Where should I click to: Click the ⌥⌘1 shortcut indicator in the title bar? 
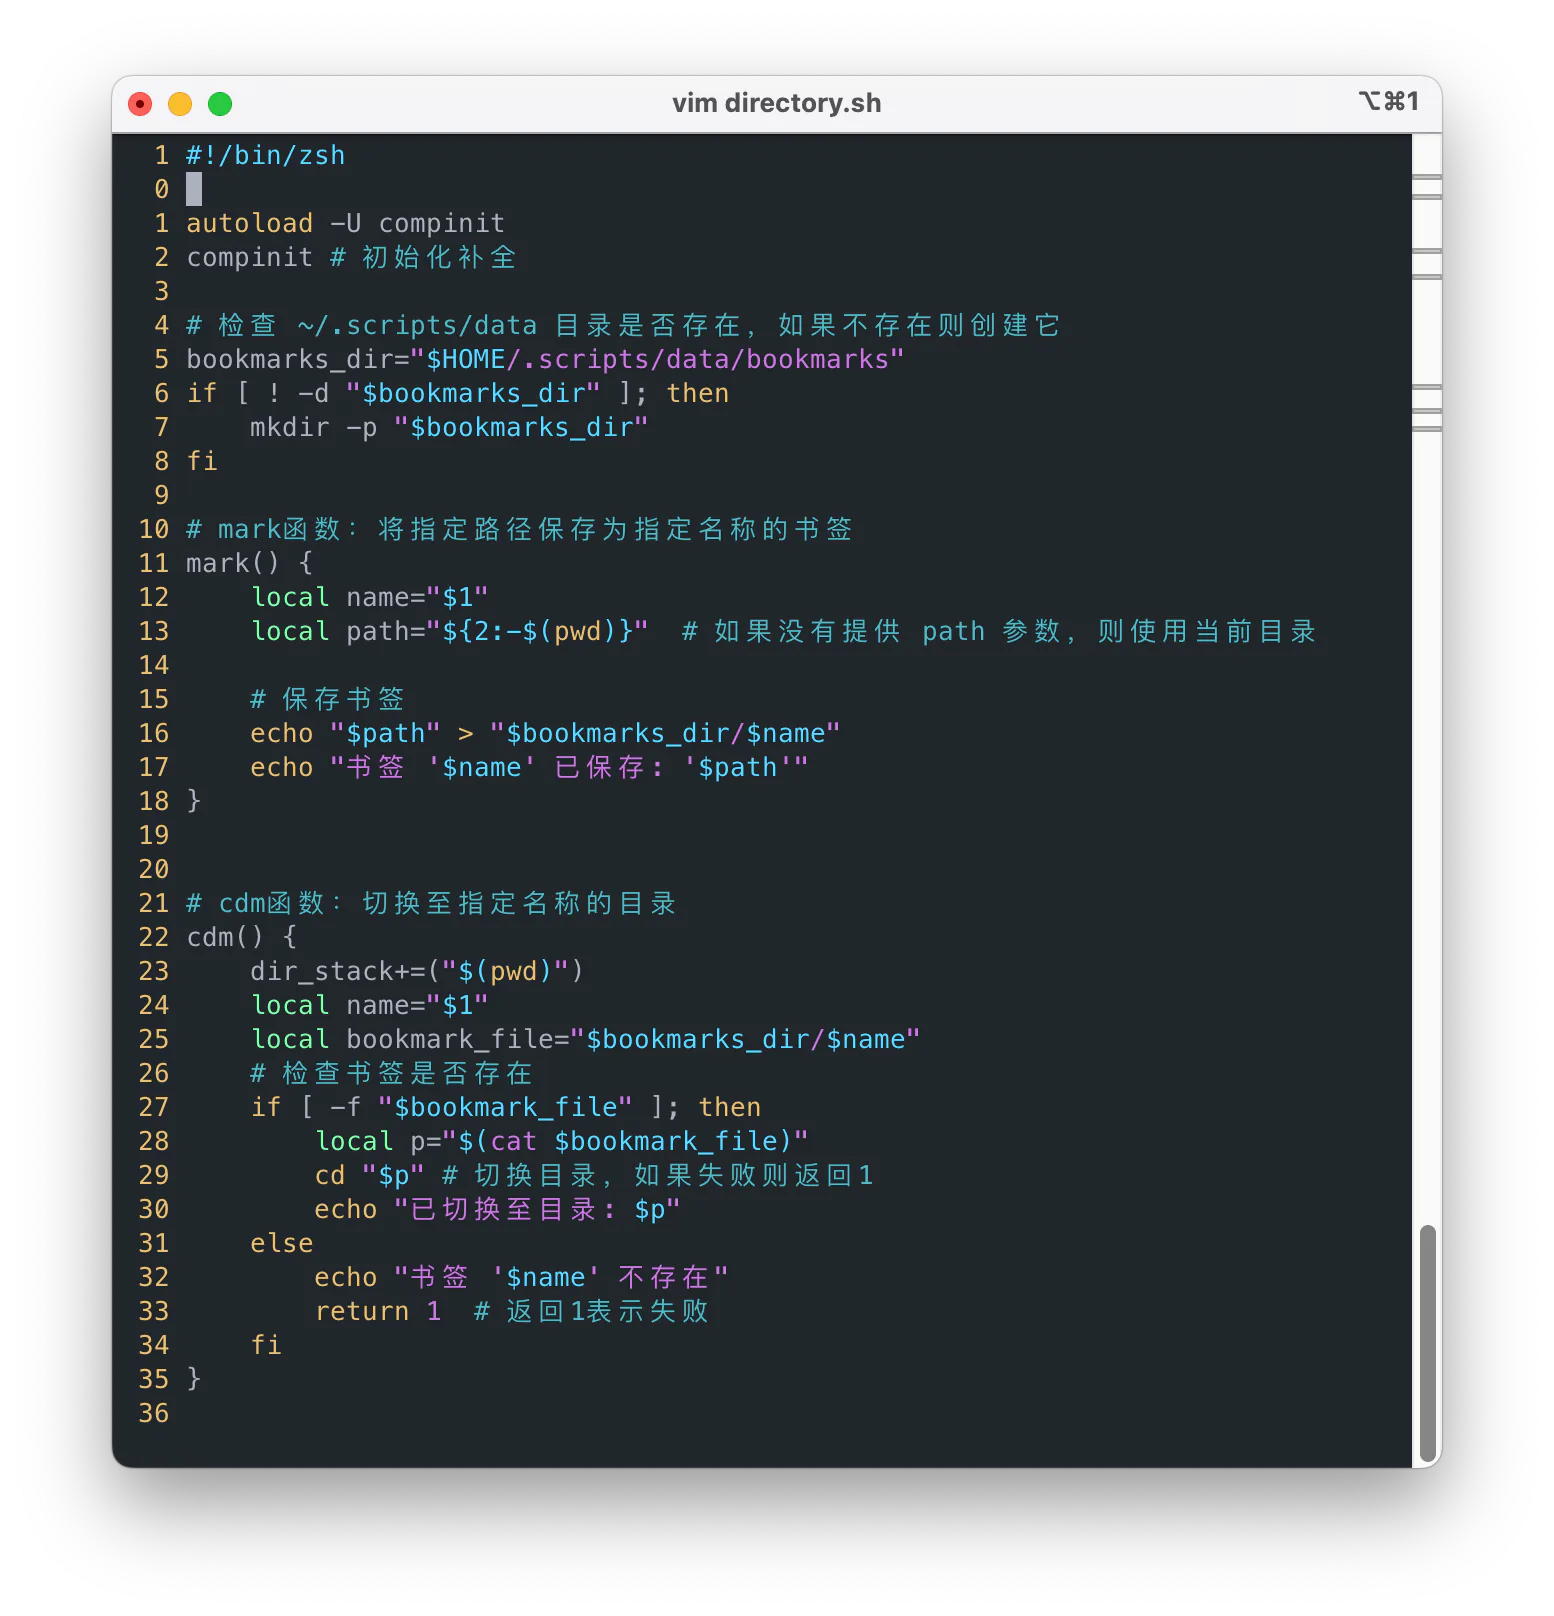pyautogui.click(x=1388, y=101)
